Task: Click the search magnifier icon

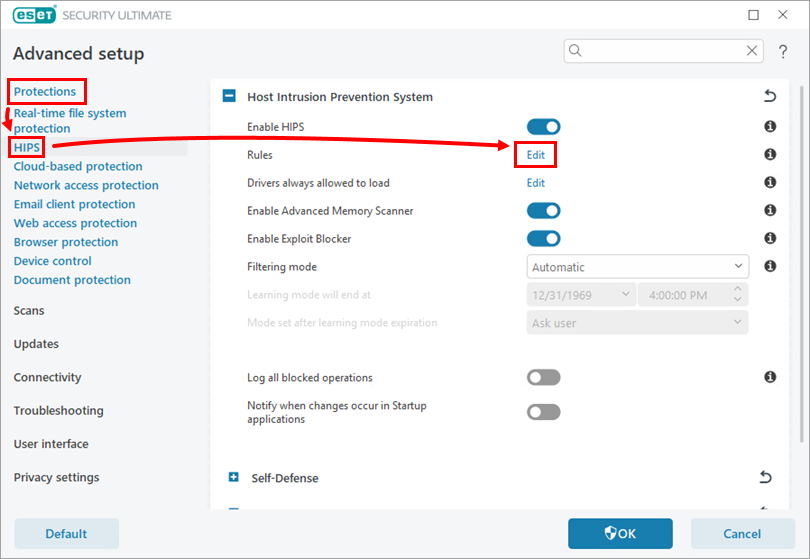Action: [x=575, y=50]
